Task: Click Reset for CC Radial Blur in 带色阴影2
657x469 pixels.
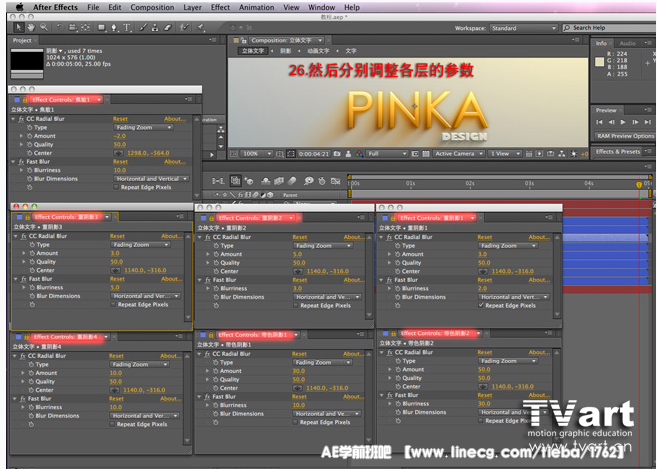Action: click(485, 352)
